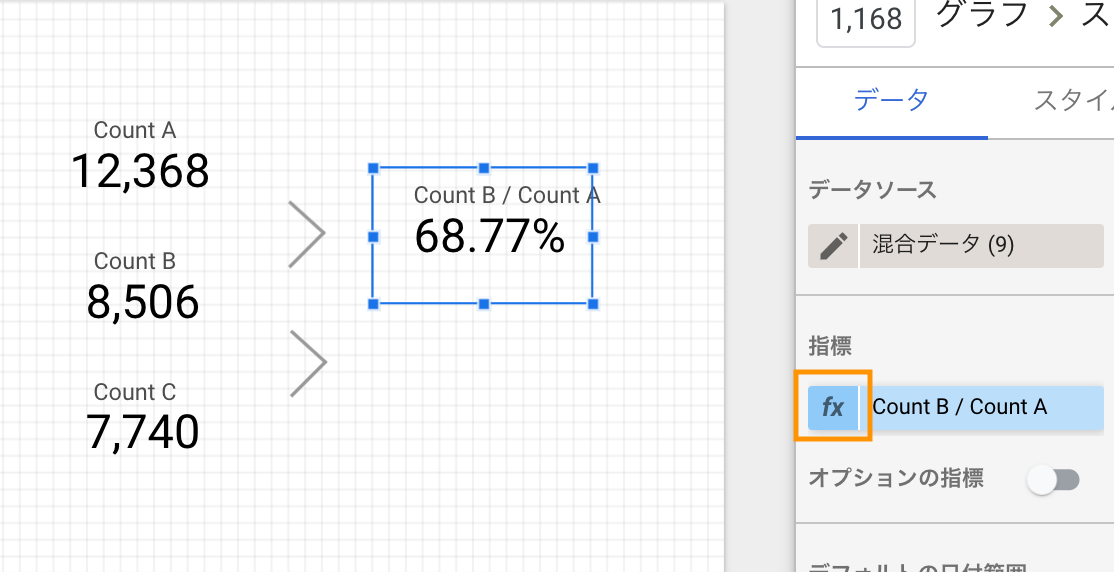Click the fx formula icon on metric
1114x572 pixels.
tap(833, 408)
